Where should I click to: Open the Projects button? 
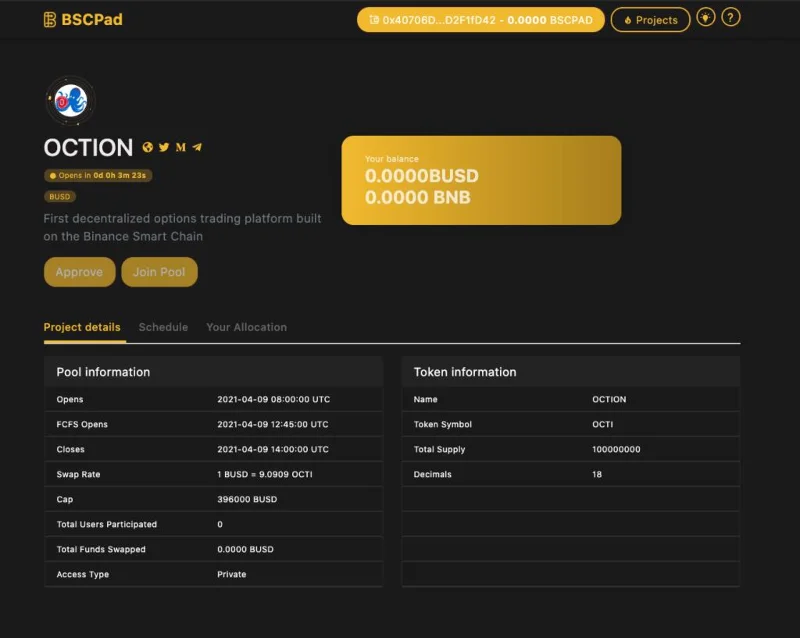pos(651,20)
